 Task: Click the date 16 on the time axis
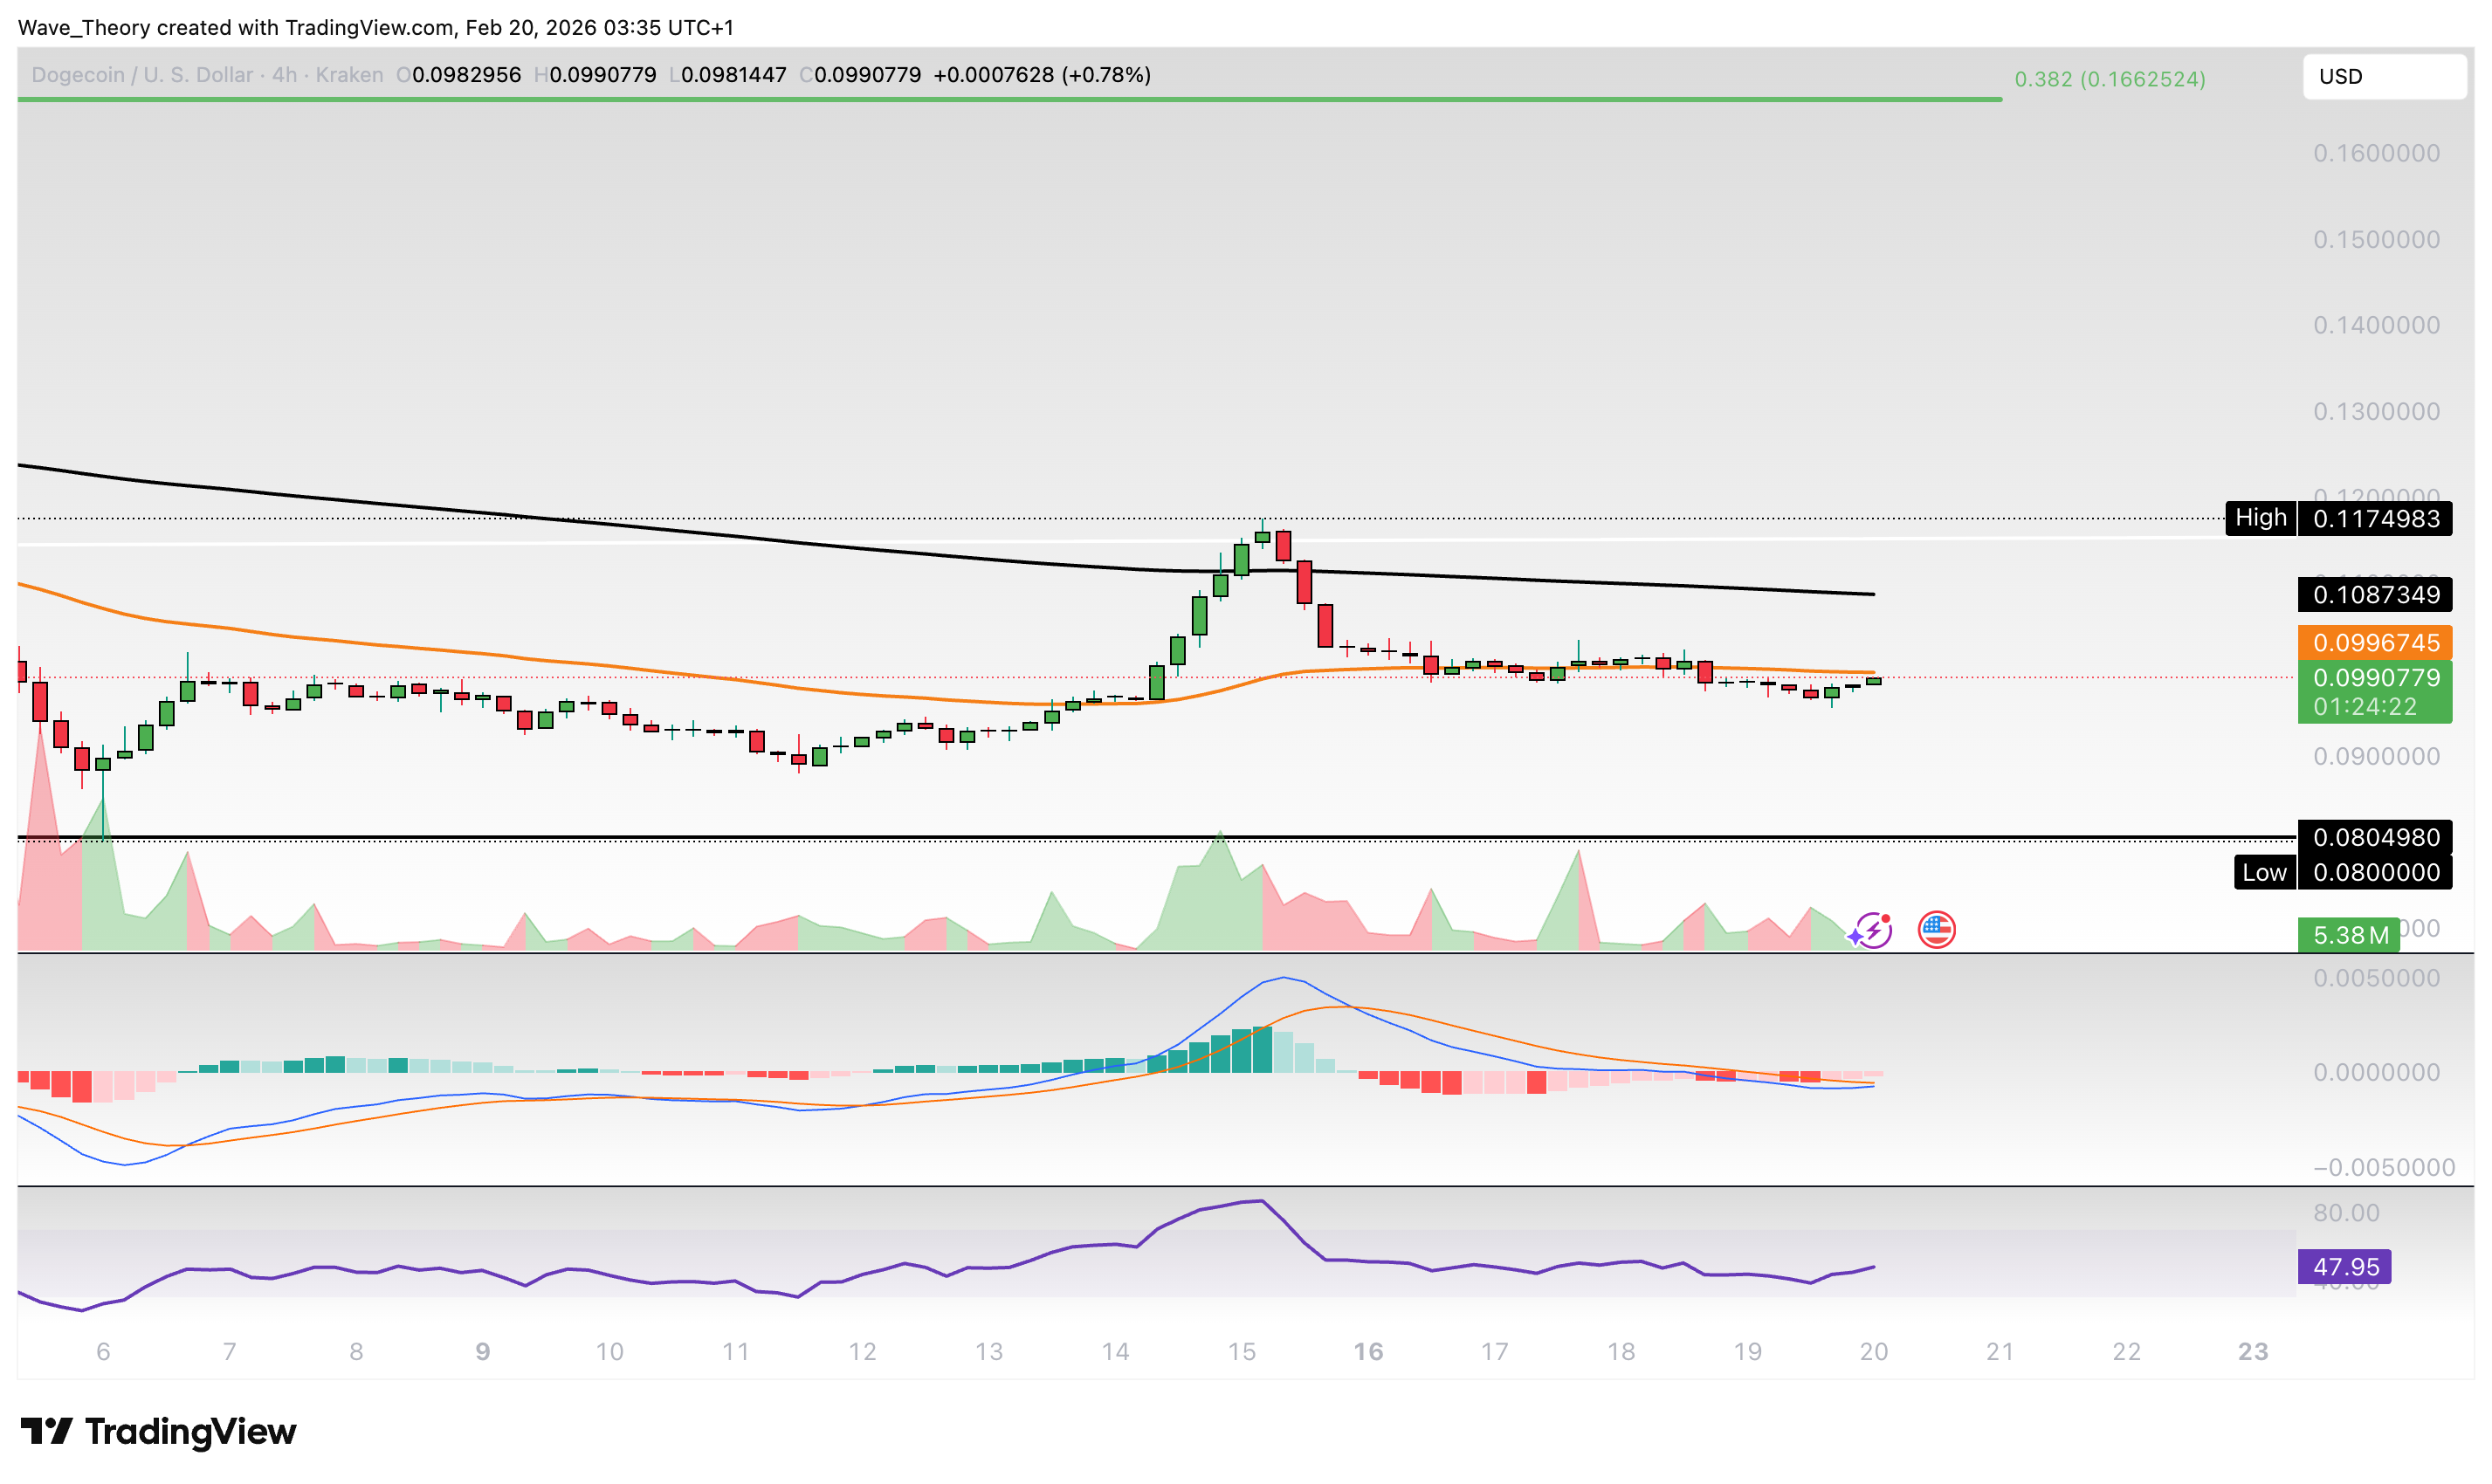(1369, 1351)
